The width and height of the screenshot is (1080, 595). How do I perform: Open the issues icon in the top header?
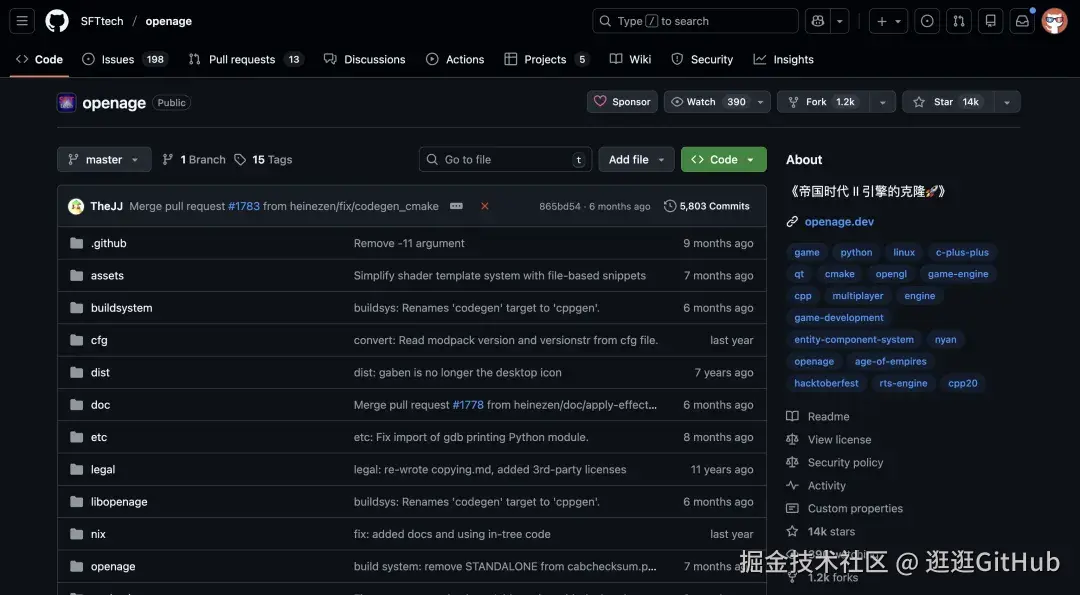click(x=927, y=21)
